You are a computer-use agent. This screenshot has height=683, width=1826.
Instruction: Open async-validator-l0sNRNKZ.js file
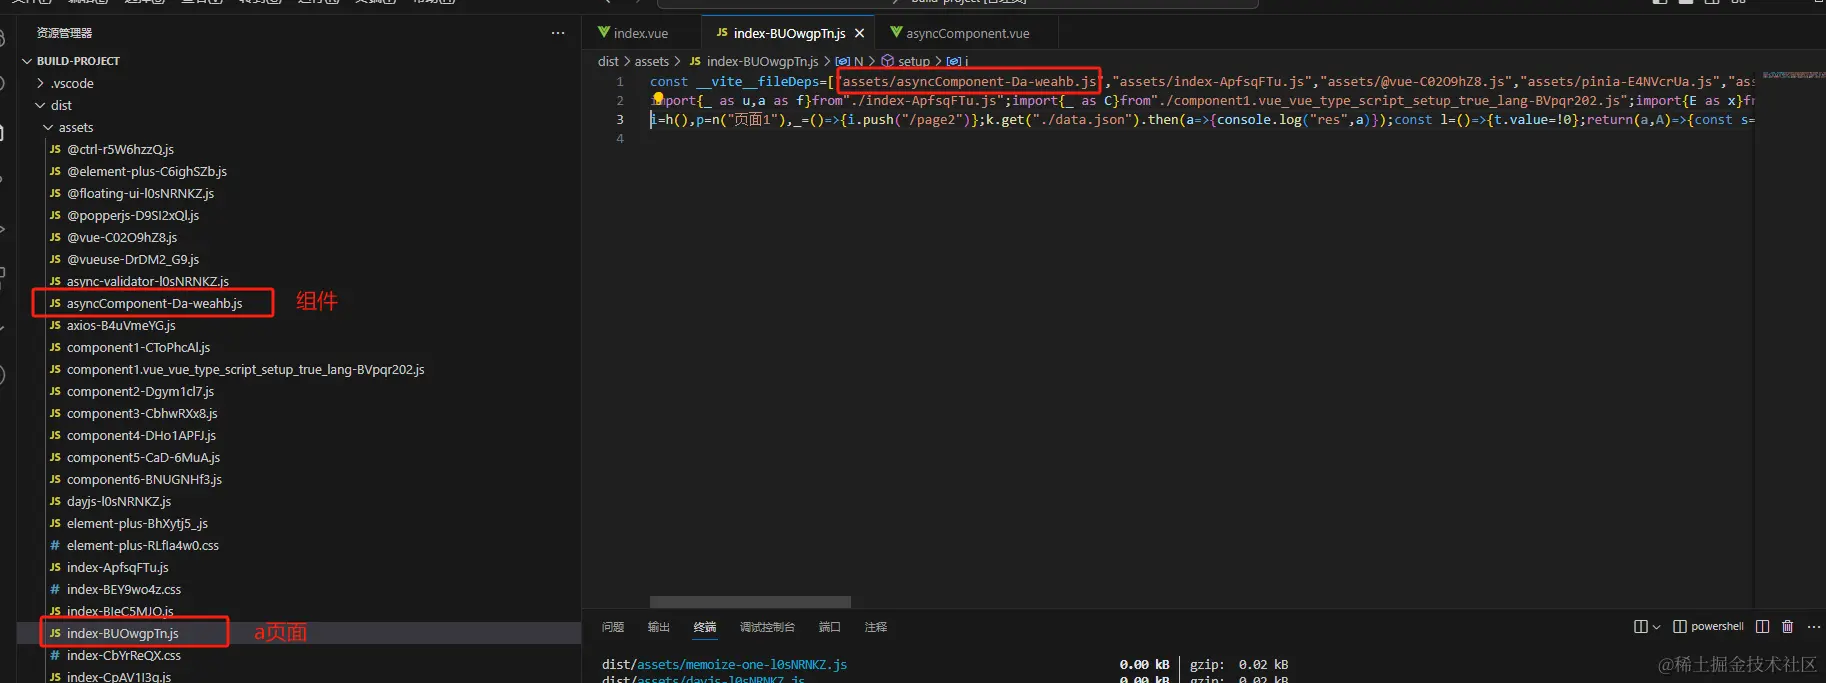(148, 281)
